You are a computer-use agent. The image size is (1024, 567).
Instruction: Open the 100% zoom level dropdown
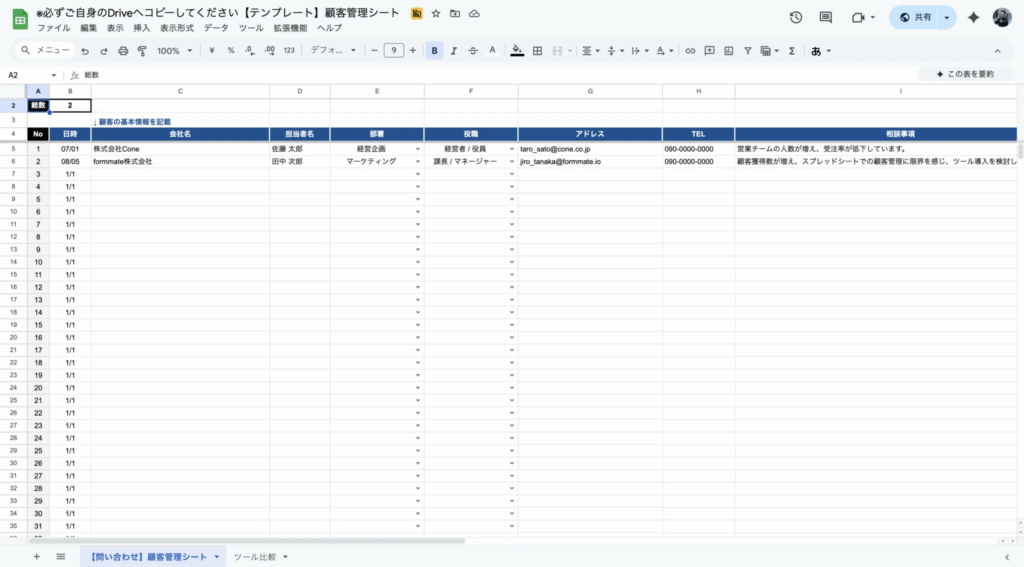pyautogui.click(x=174, y=50)
